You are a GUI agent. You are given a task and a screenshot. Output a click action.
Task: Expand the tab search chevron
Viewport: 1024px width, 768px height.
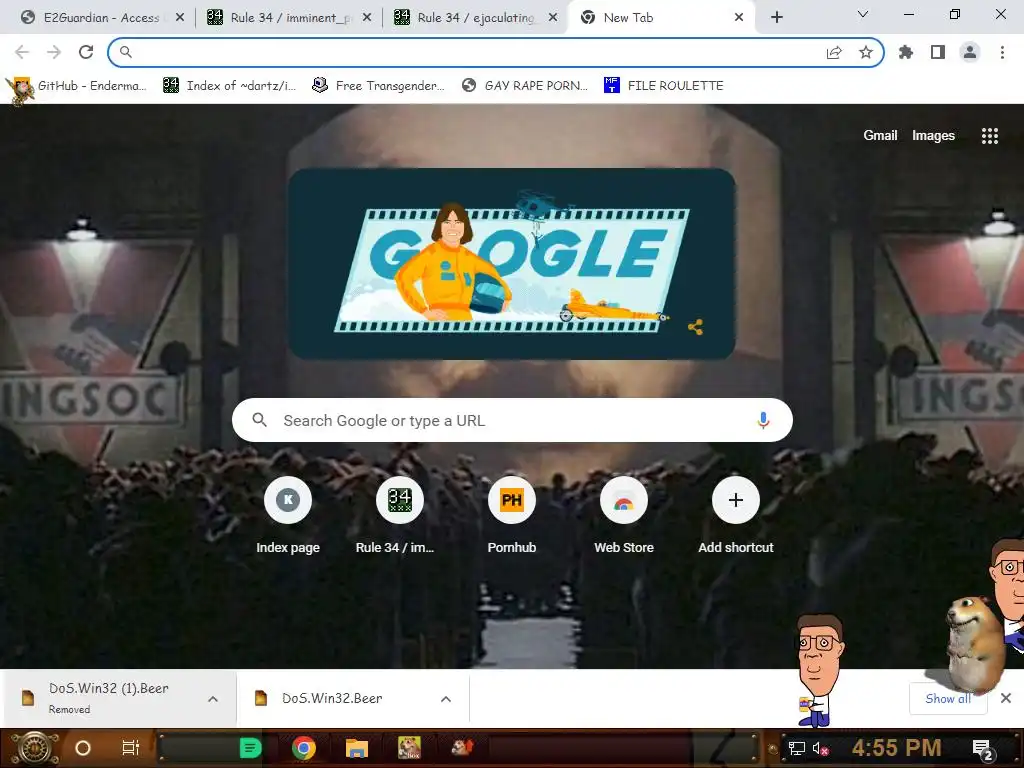coord(863,14)
